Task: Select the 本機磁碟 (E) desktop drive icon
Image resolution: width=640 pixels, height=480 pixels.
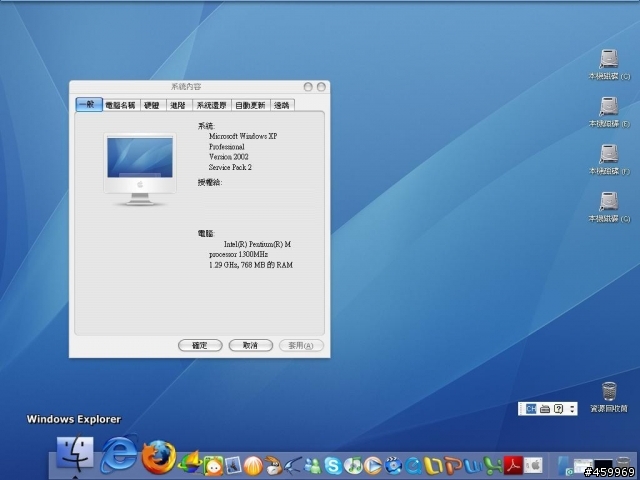Action: tap(609, 112)
